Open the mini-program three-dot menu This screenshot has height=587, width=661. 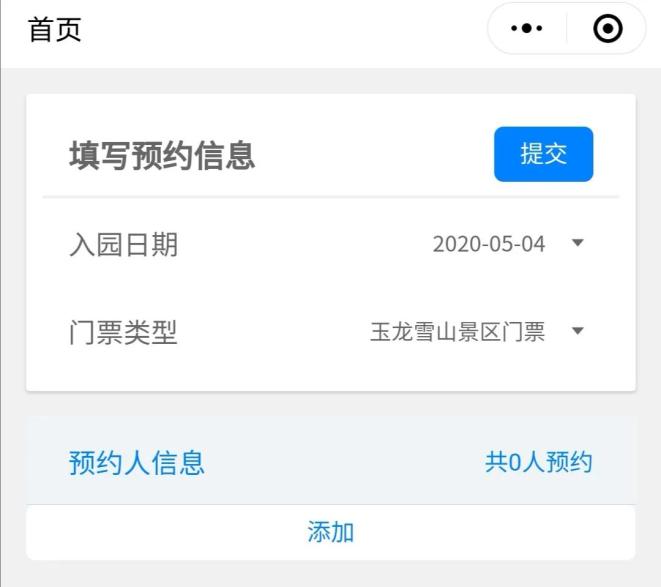[527, 28]
